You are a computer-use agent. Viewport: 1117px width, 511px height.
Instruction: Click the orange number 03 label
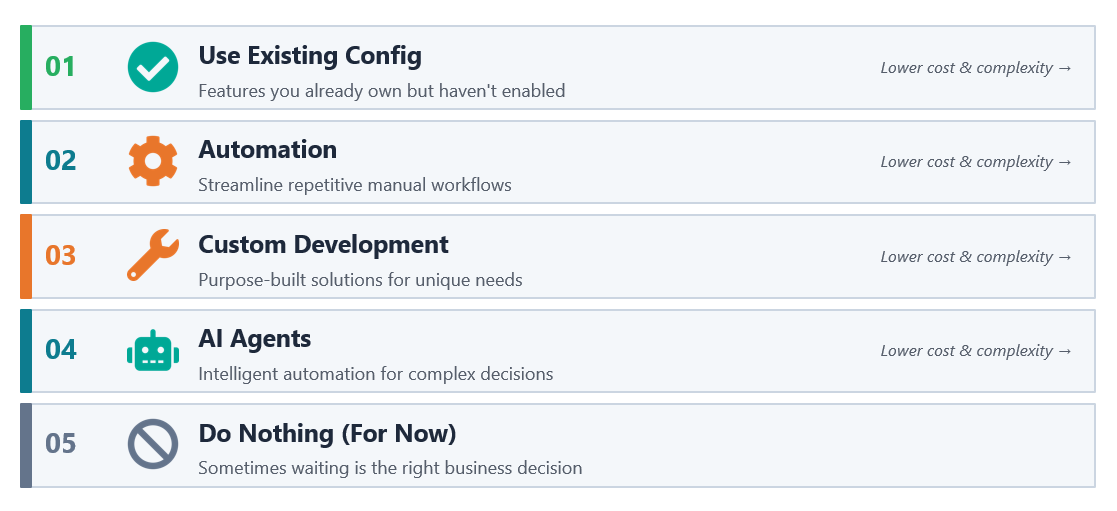61,255
